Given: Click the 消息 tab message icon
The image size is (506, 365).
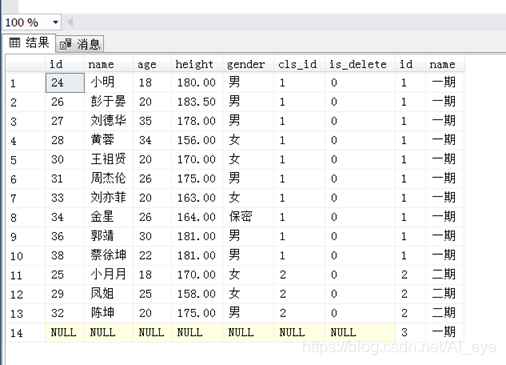Looking at the screenshot, I should (x=65, y=44).
